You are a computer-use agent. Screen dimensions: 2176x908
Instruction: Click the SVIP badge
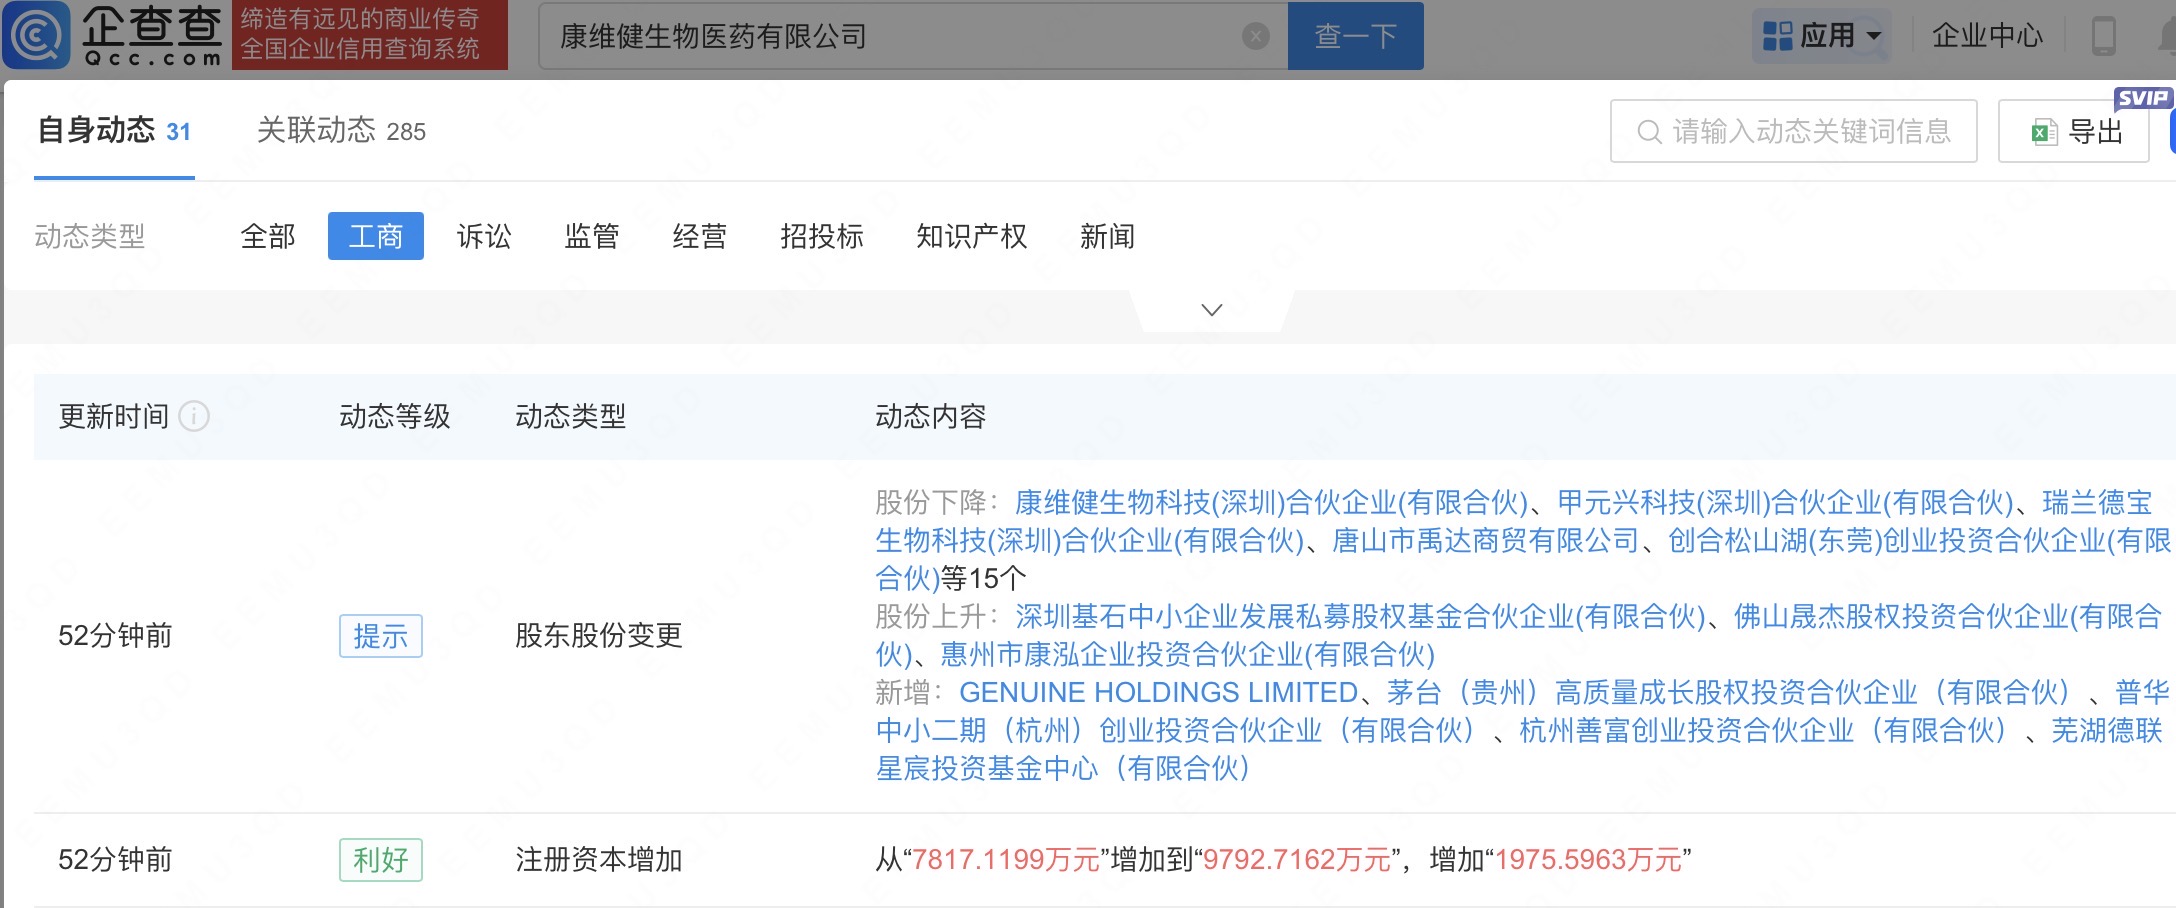2143,98
